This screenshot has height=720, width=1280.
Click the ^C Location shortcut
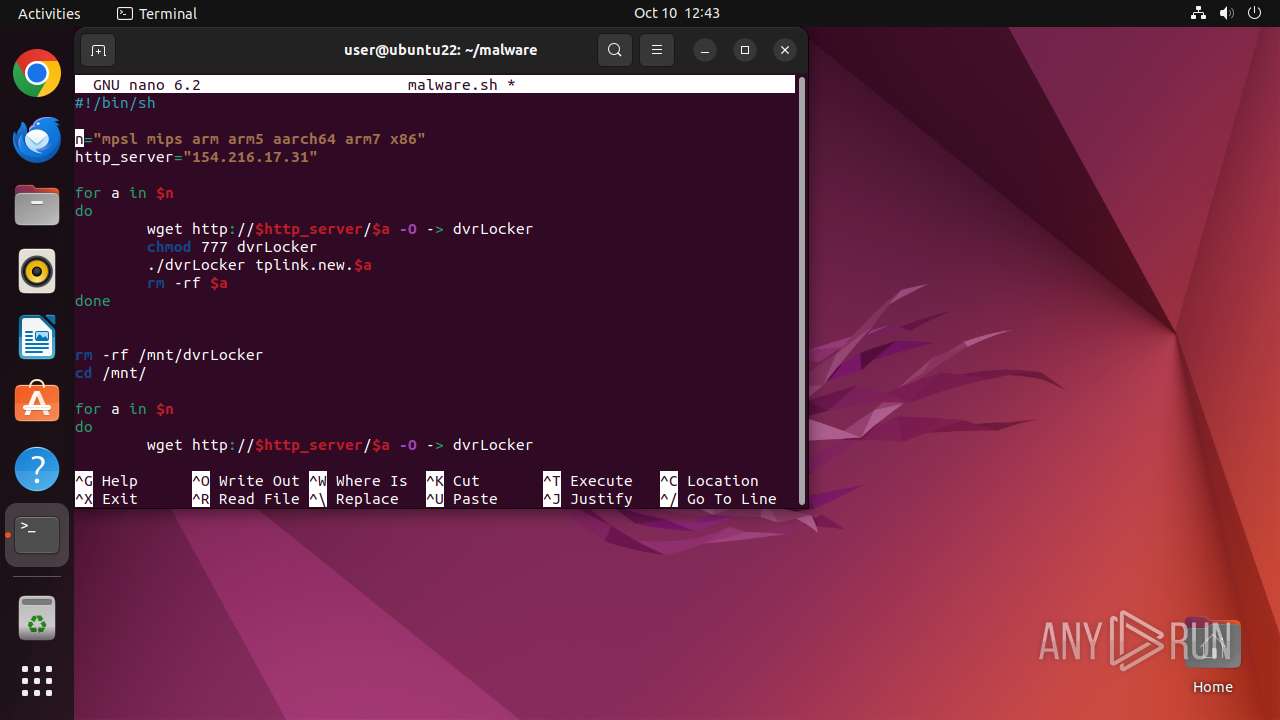pos(709,481)
